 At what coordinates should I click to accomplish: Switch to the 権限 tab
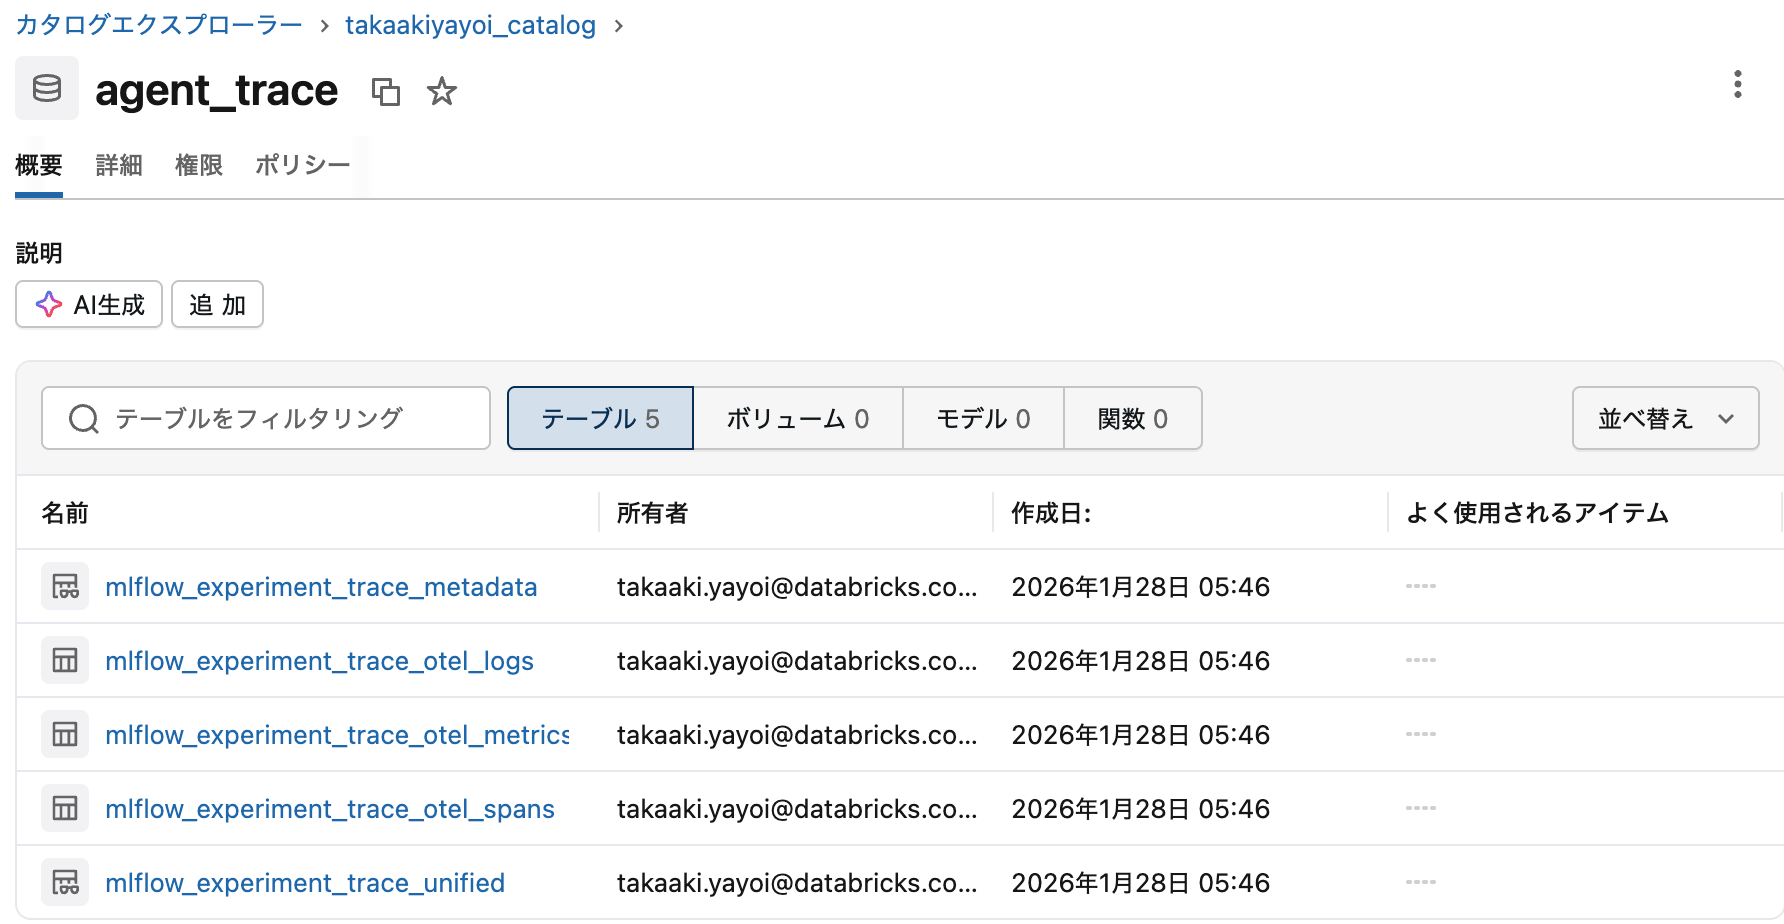[198, 165]
